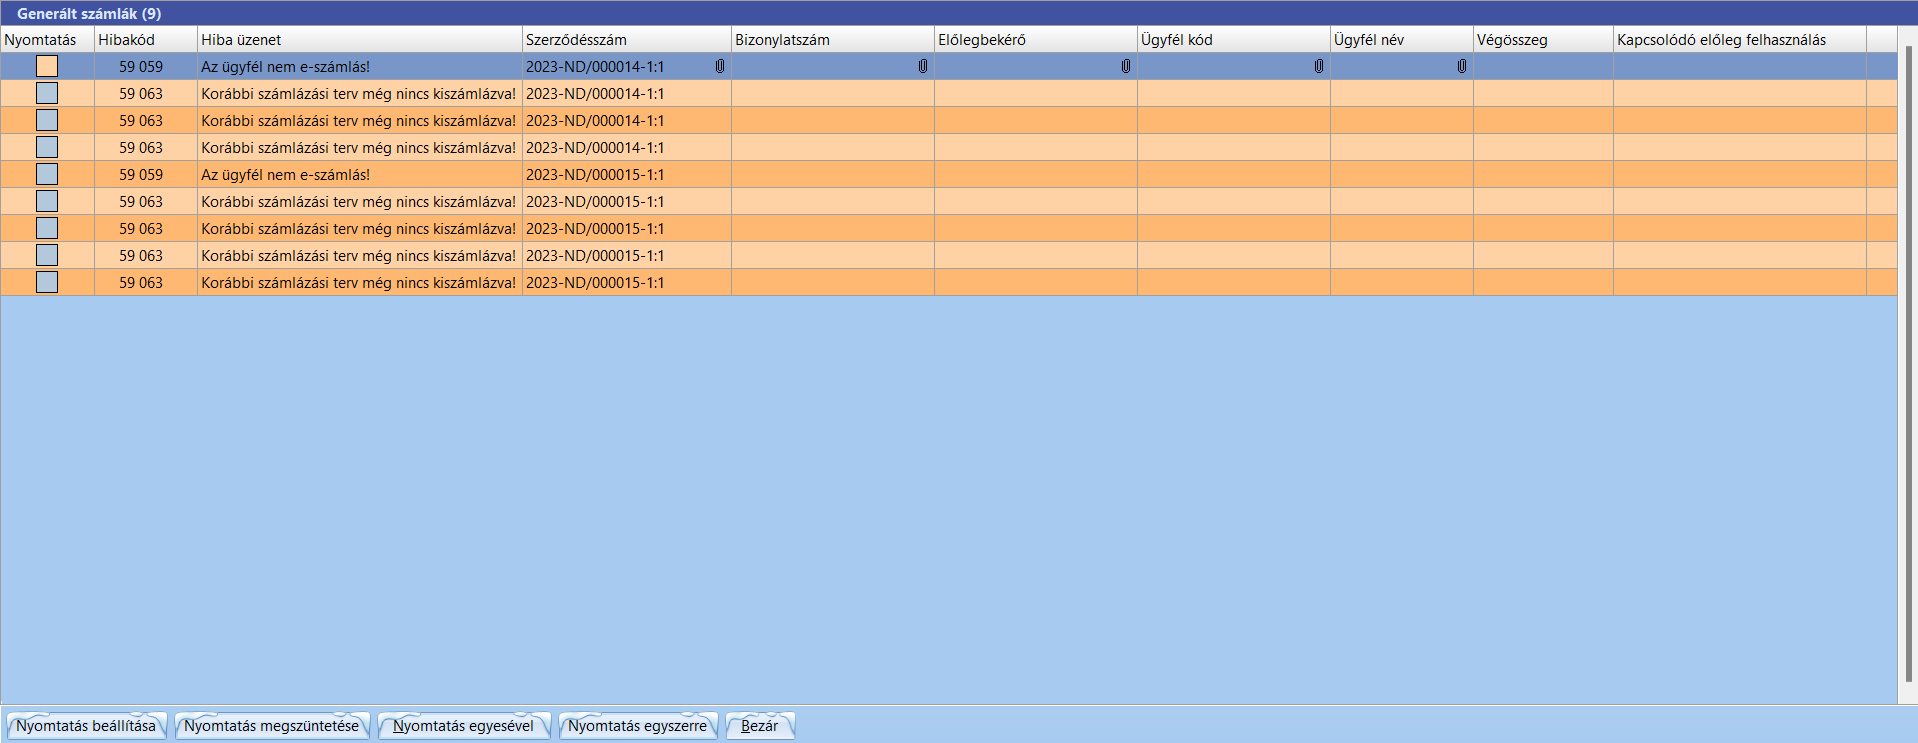Image resolution: width=1918 pixels, height=743 pixels.
Task: Check the third 59 063 row of contract 000015
Action: pyautogui.click(x=47, y=255)
